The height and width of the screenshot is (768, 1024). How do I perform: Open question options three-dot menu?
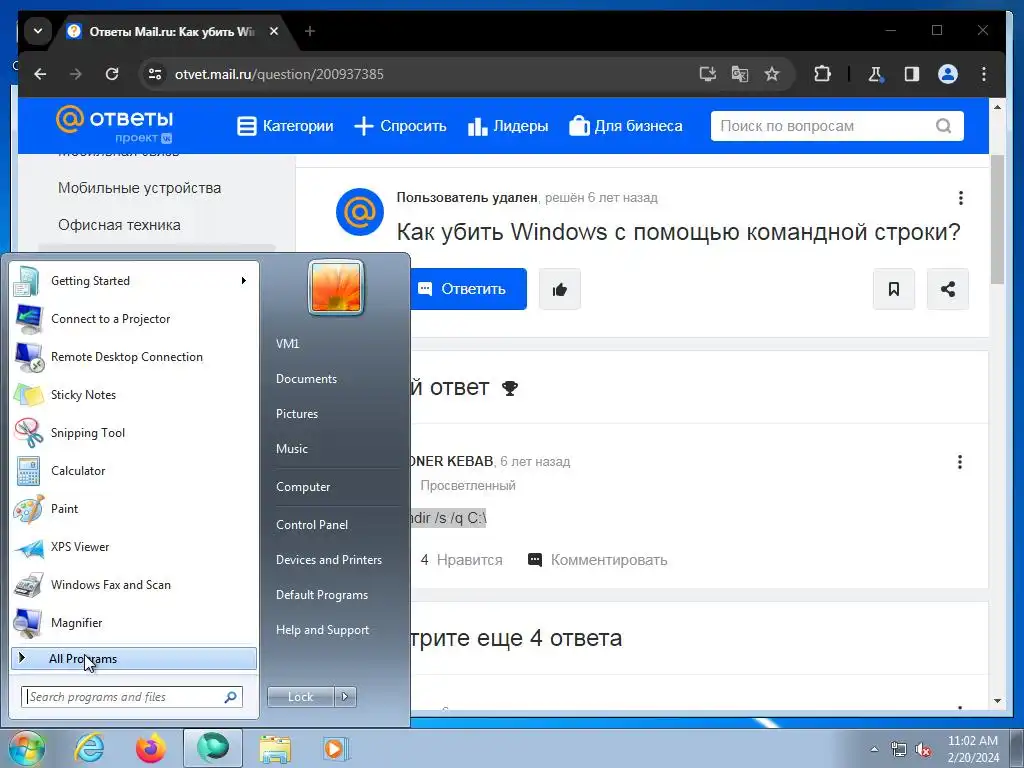tap(960, 198)
